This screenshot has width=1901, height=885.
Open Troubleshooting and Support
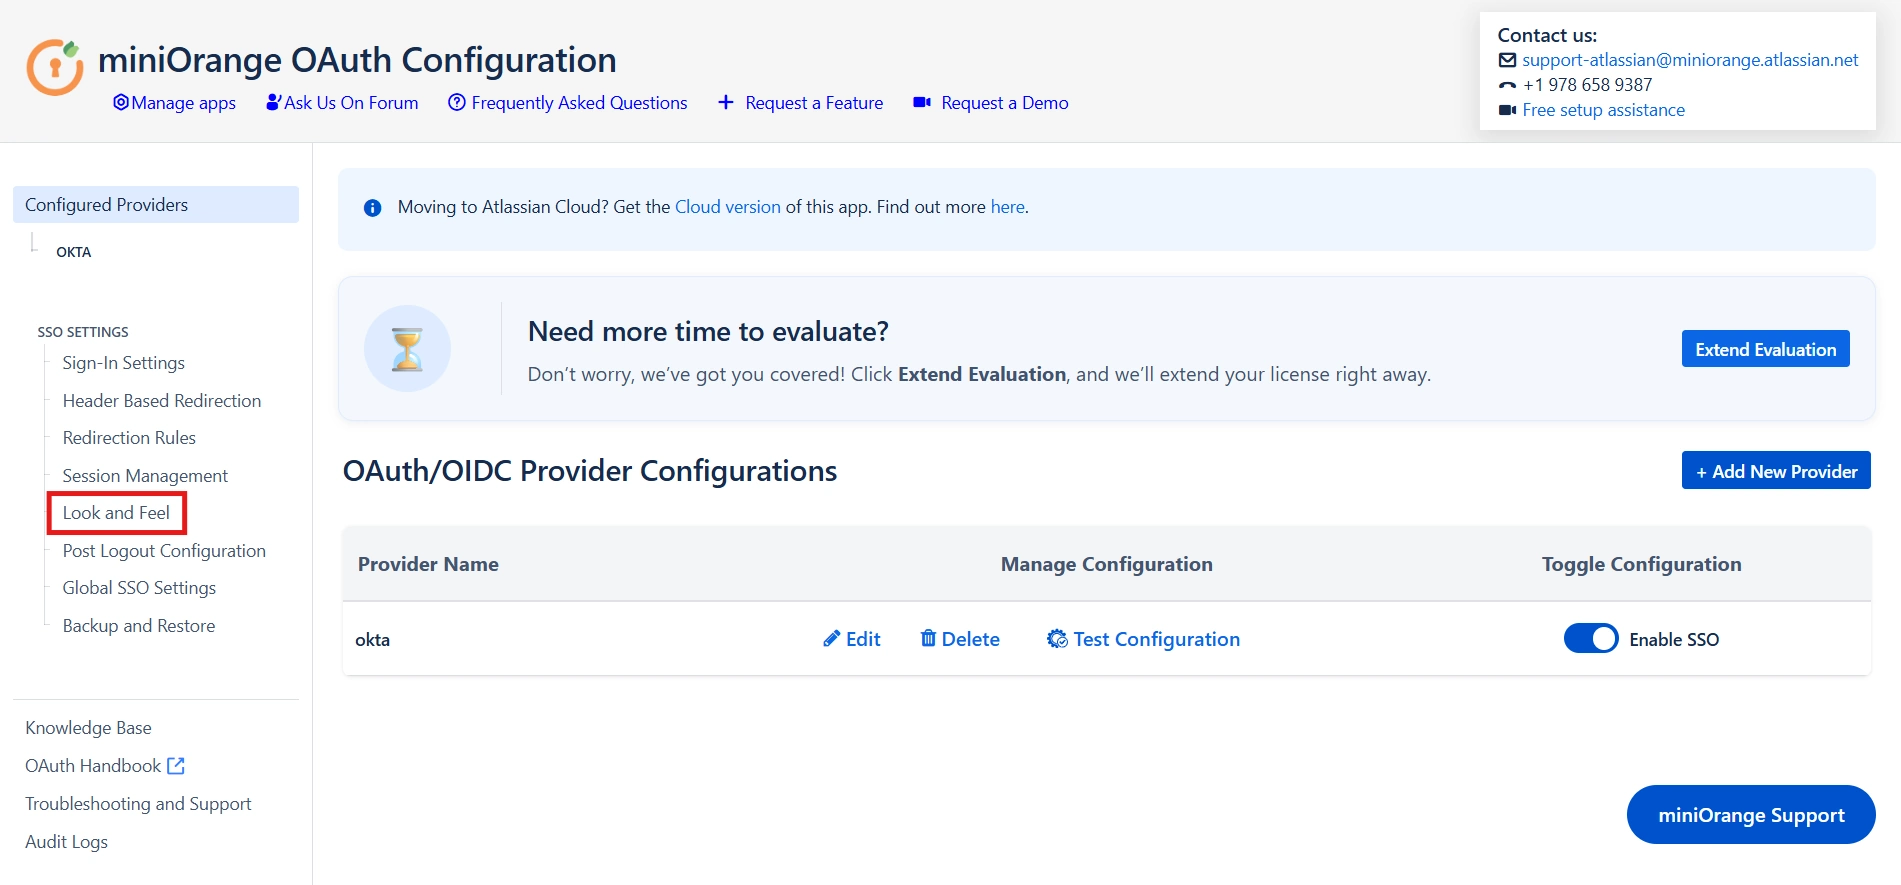point(138,804)
